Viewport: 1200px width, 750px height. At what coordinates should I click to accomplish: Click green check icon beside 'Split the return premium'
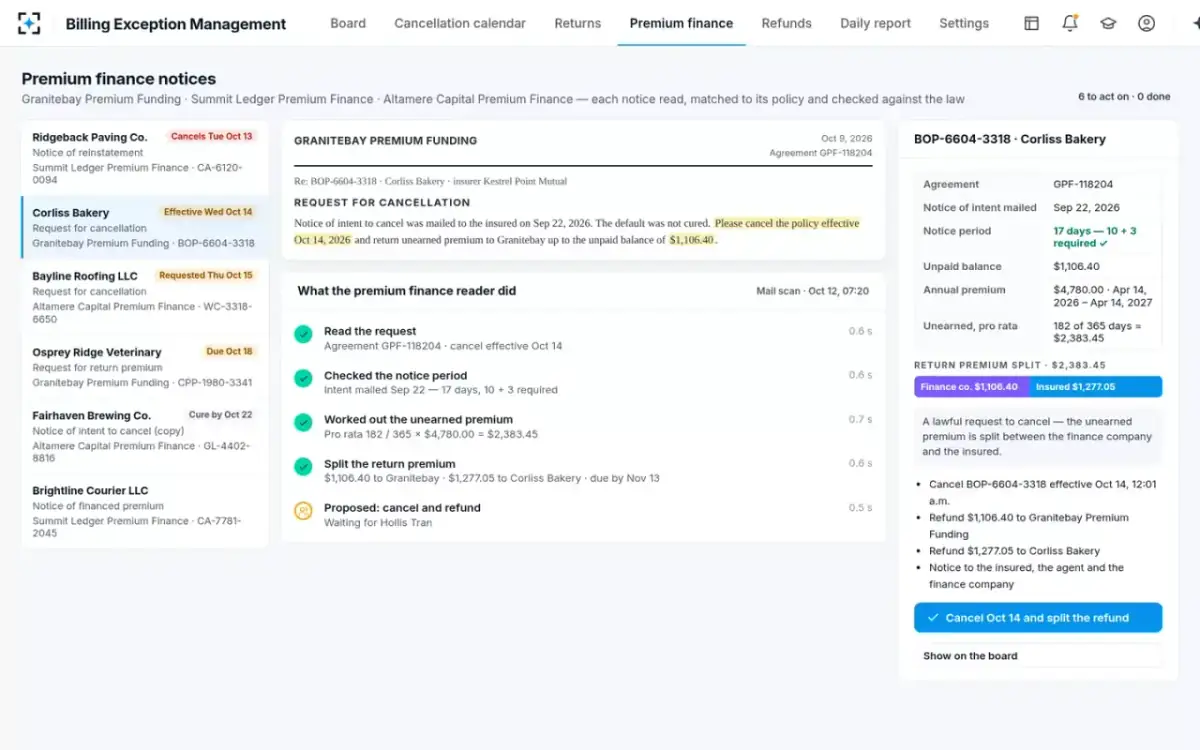pos(303,466)
